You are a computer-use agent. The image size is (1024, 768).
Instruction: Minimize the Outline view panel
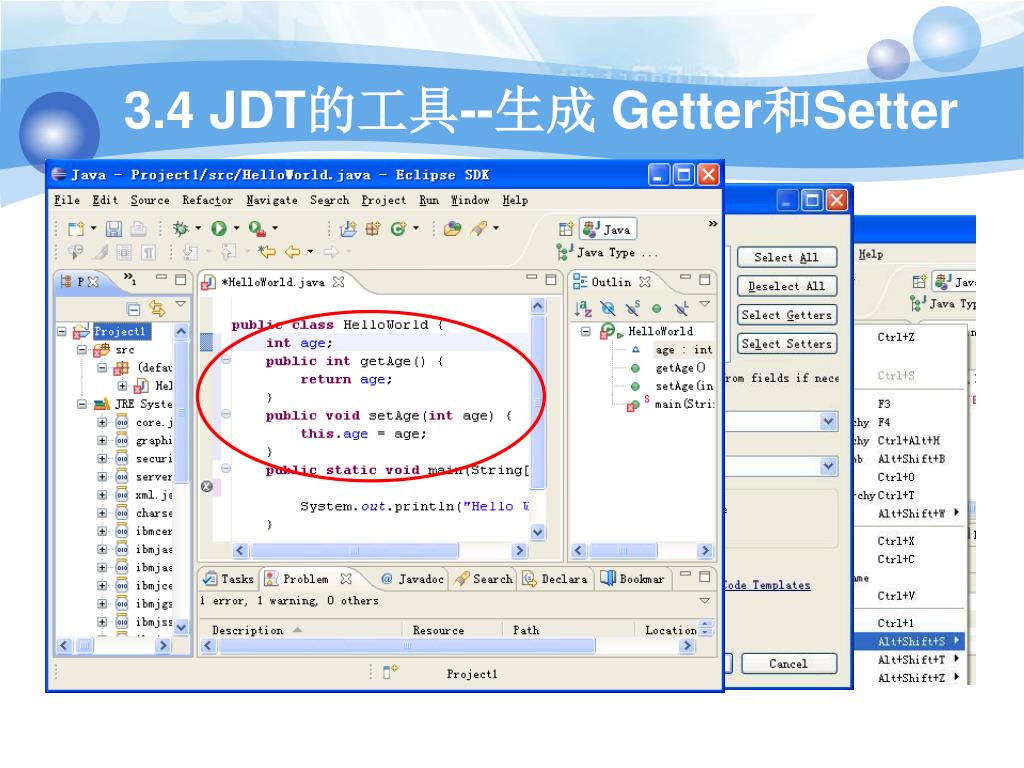(x=685, y=278)
